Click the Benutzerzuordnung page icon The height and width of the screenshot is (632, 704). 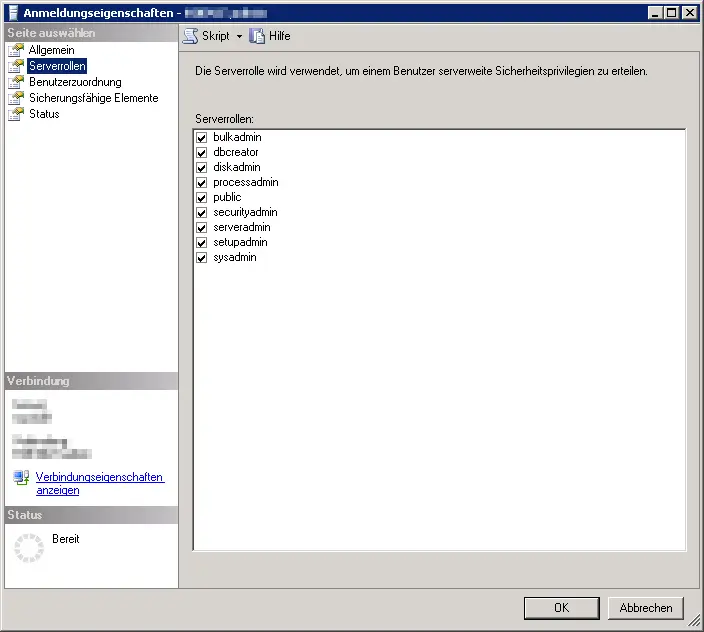point(16,82)
